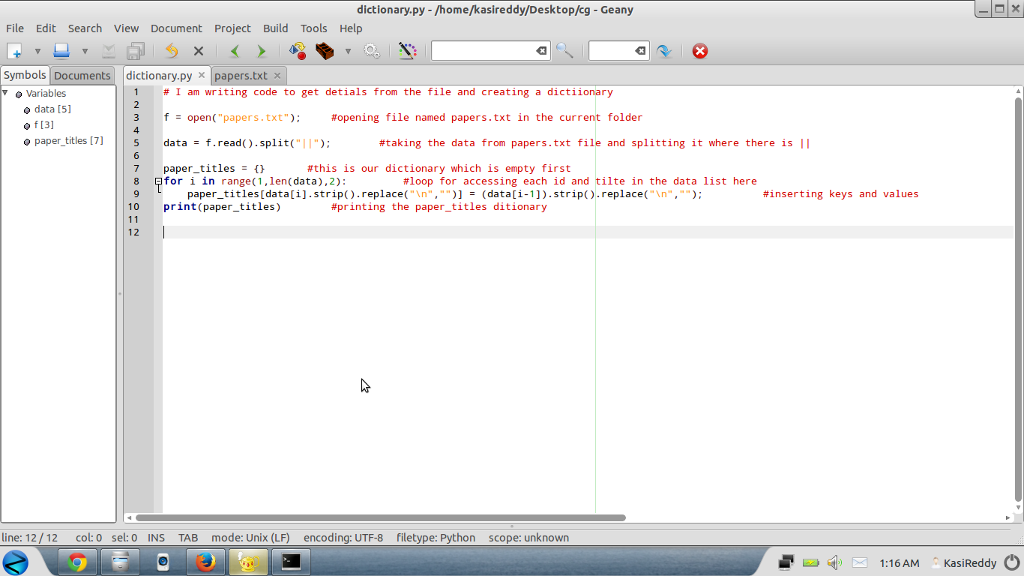Open the File menu

(x=14, y=28)
